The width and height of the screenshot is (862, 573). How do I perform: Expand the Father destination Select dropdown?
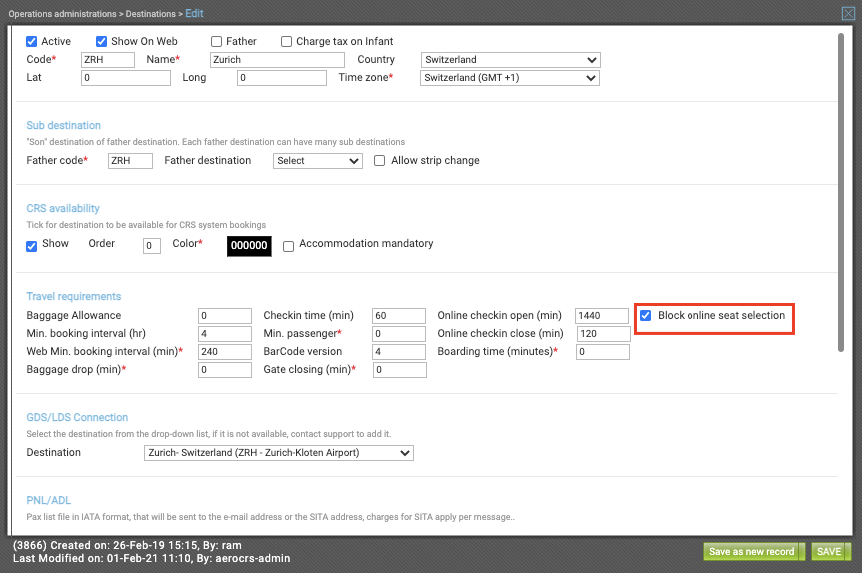click(x=318, y=161)
